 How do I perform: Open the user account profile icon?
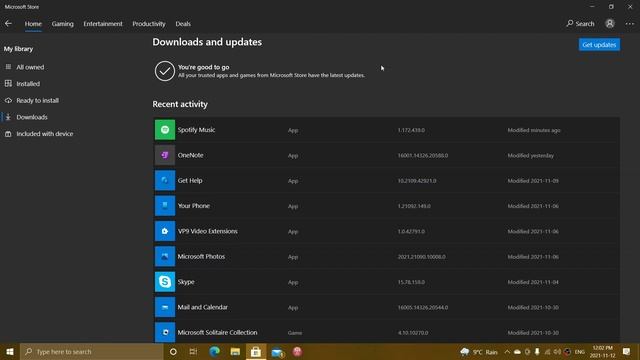(609, 24)
